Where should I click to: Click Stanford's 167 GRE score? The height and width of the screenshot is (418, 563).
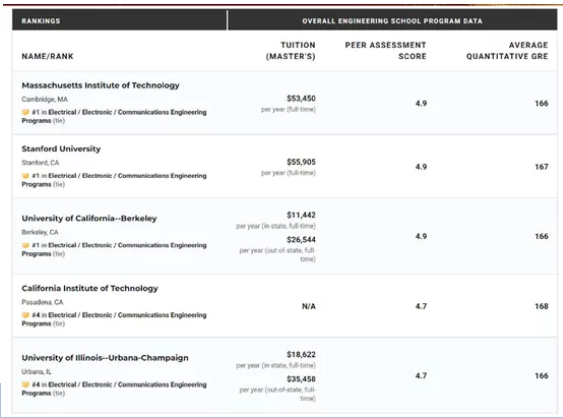541,167
